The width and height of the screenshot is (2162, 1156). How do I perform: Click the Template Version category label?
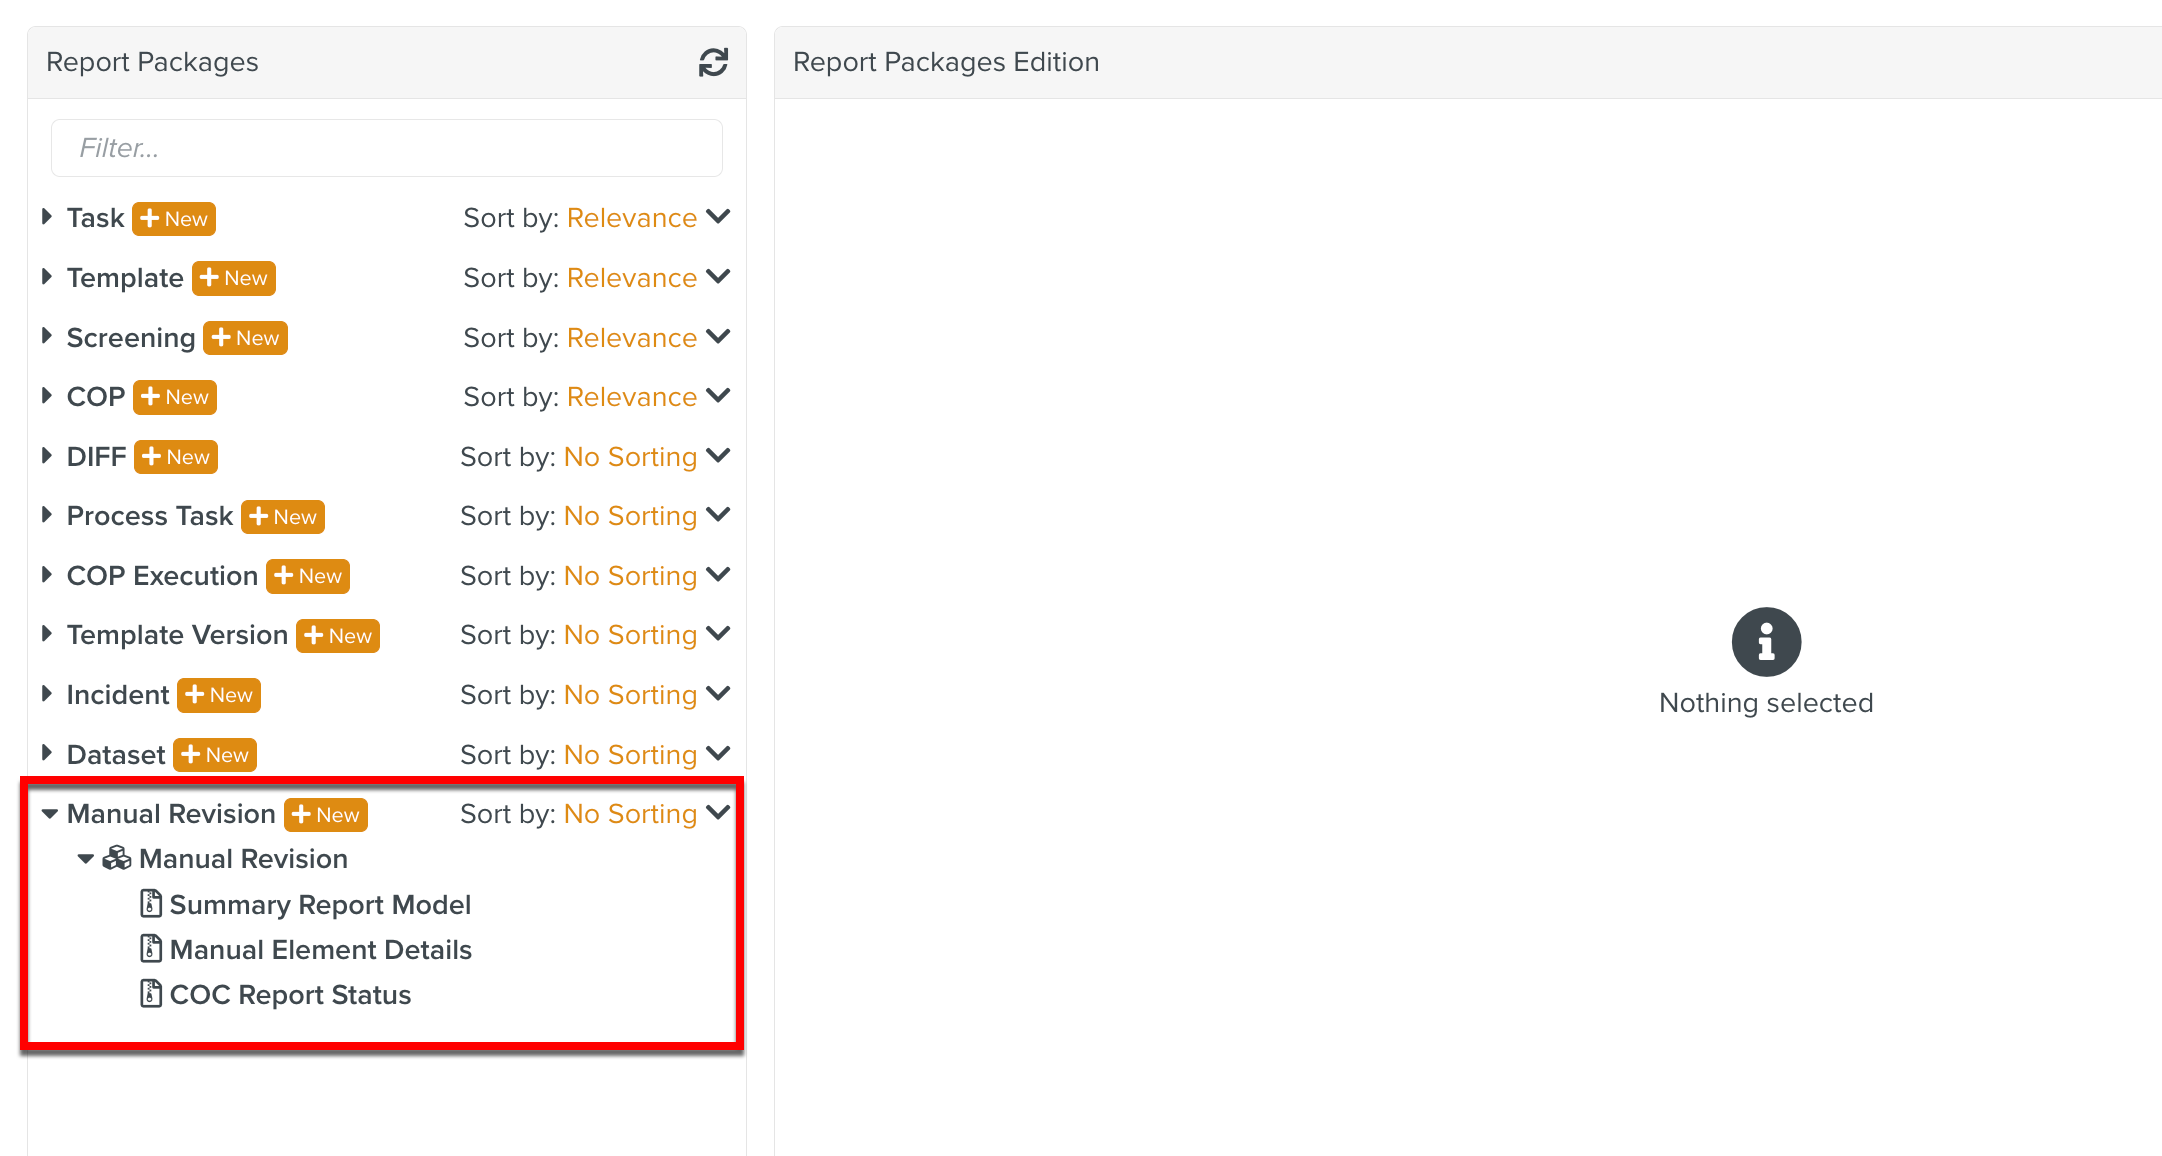[x=177, y=635]
